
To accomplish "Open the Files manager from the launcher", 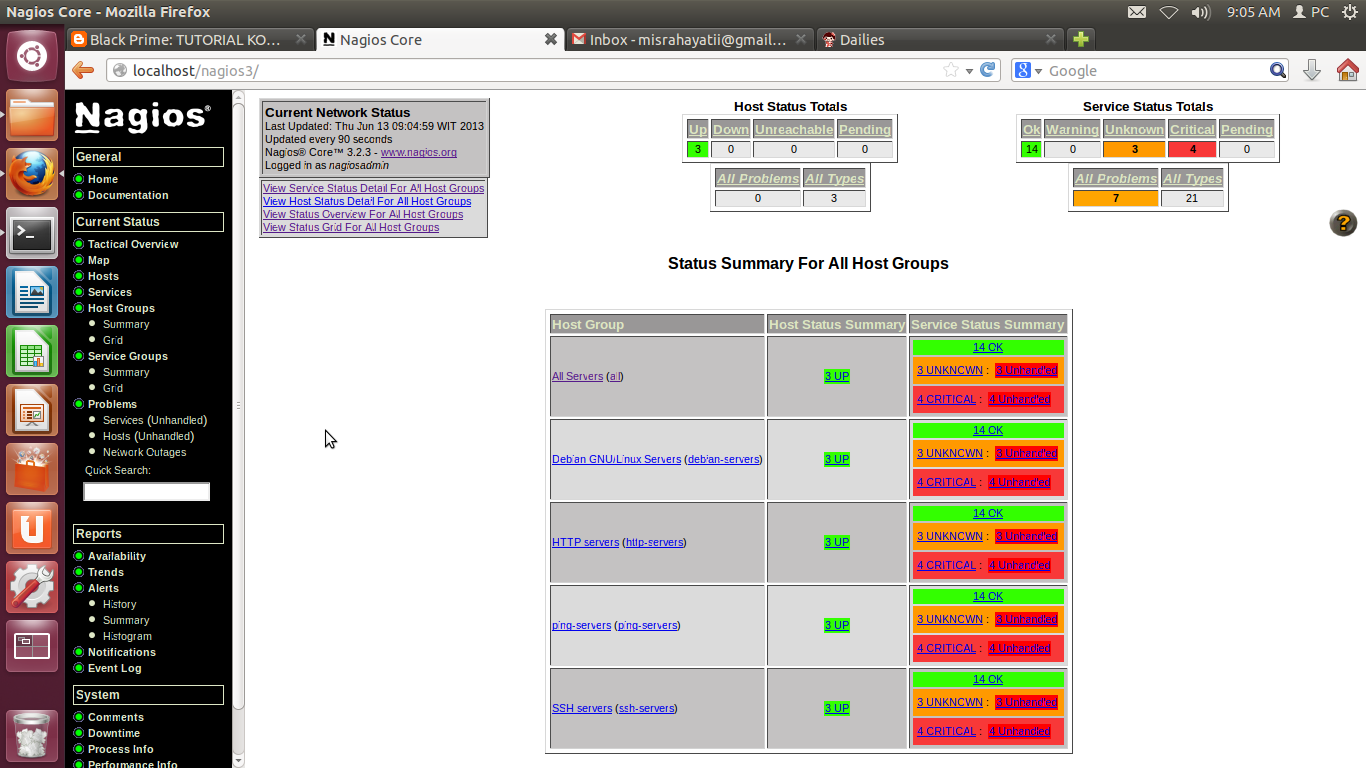I will [x=32, y=116].
